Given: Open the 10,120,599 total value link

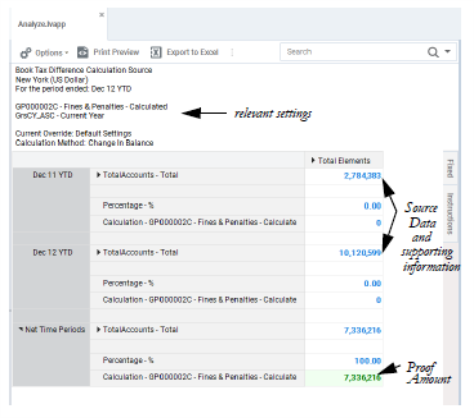Looking at the screenshot, I should [360, 253].
